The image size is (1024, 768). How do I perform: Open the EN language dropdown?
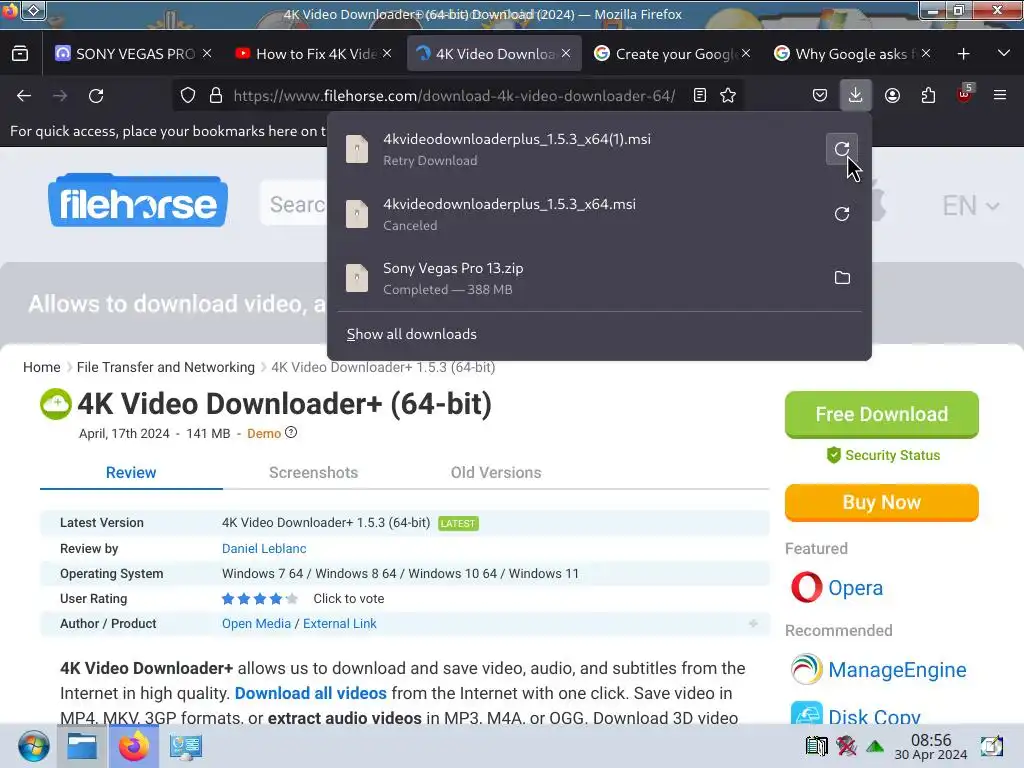(x=970, y=206)
